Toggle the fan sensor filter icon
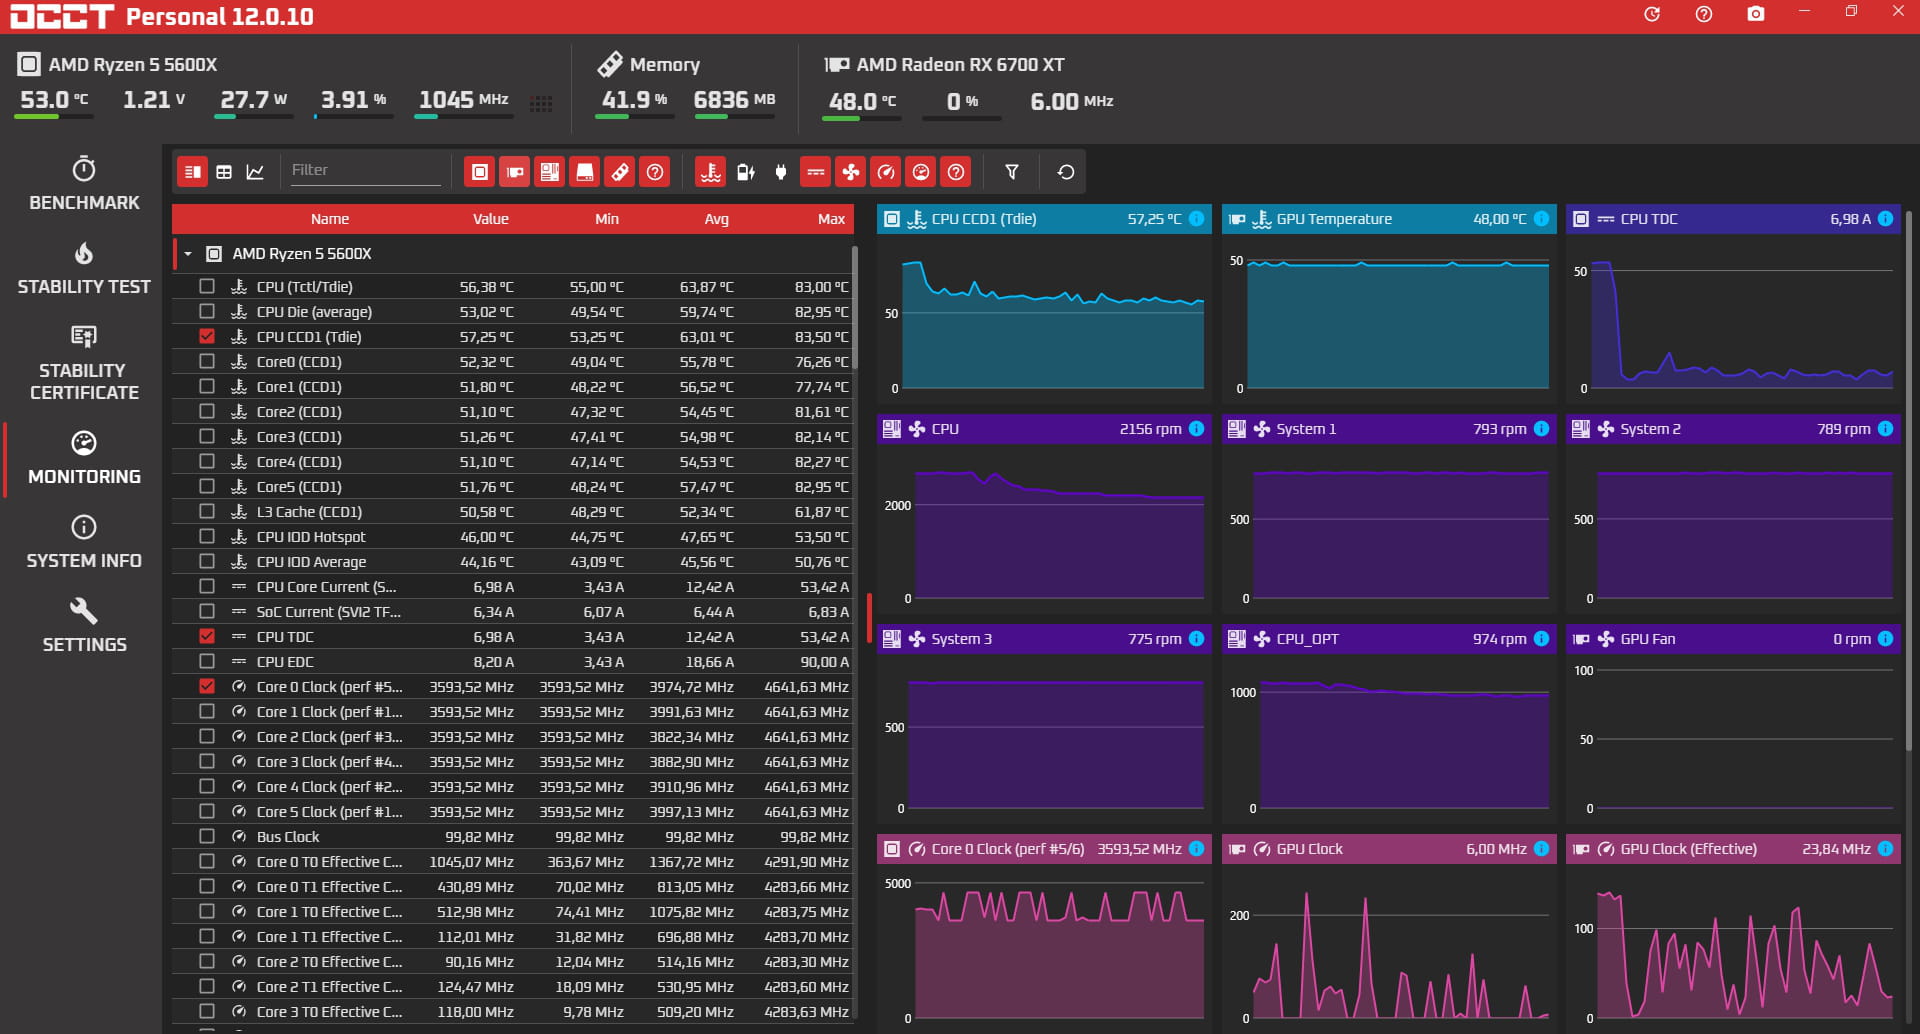The width and height of the screenshot is (1920, 1034). click(851, 172)
